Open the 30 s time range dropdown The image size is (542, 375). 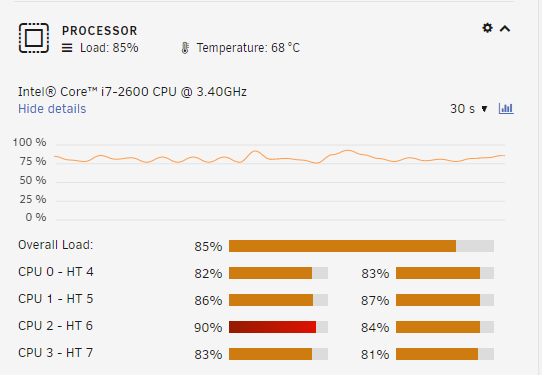coord(469,109)
